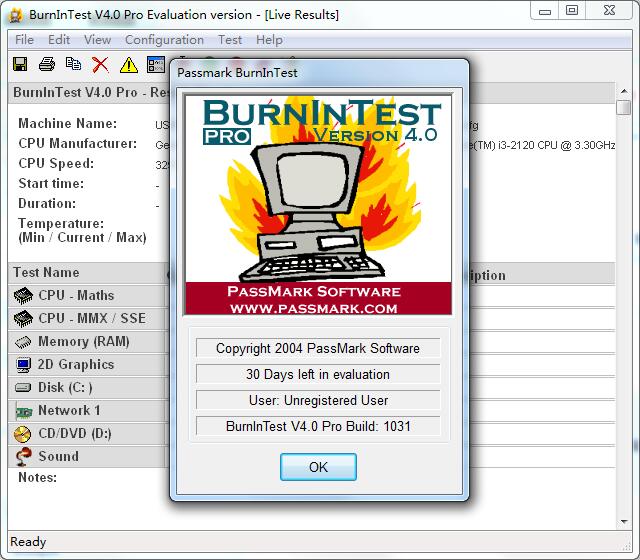Viewport: 640px width, 560px height.
Task: Click the Memory (RAM) module icon
Action: 23,342
